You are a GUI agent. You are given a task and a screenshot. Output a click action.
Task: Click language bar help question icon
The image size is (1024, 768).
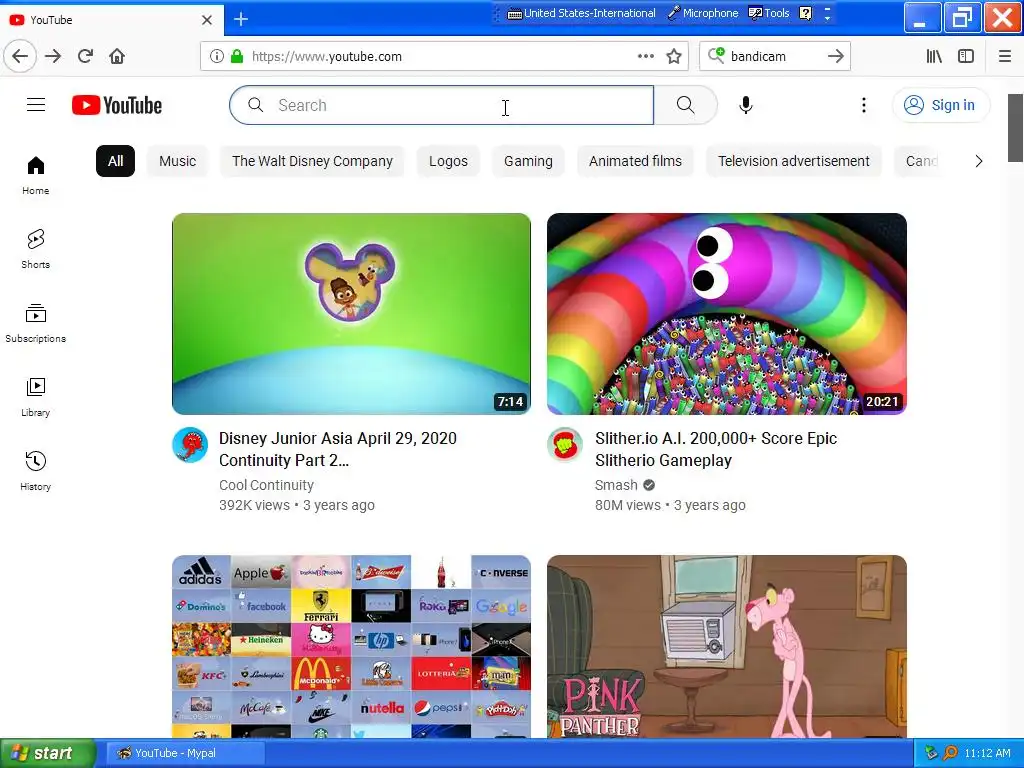click(x=806, y=13)
